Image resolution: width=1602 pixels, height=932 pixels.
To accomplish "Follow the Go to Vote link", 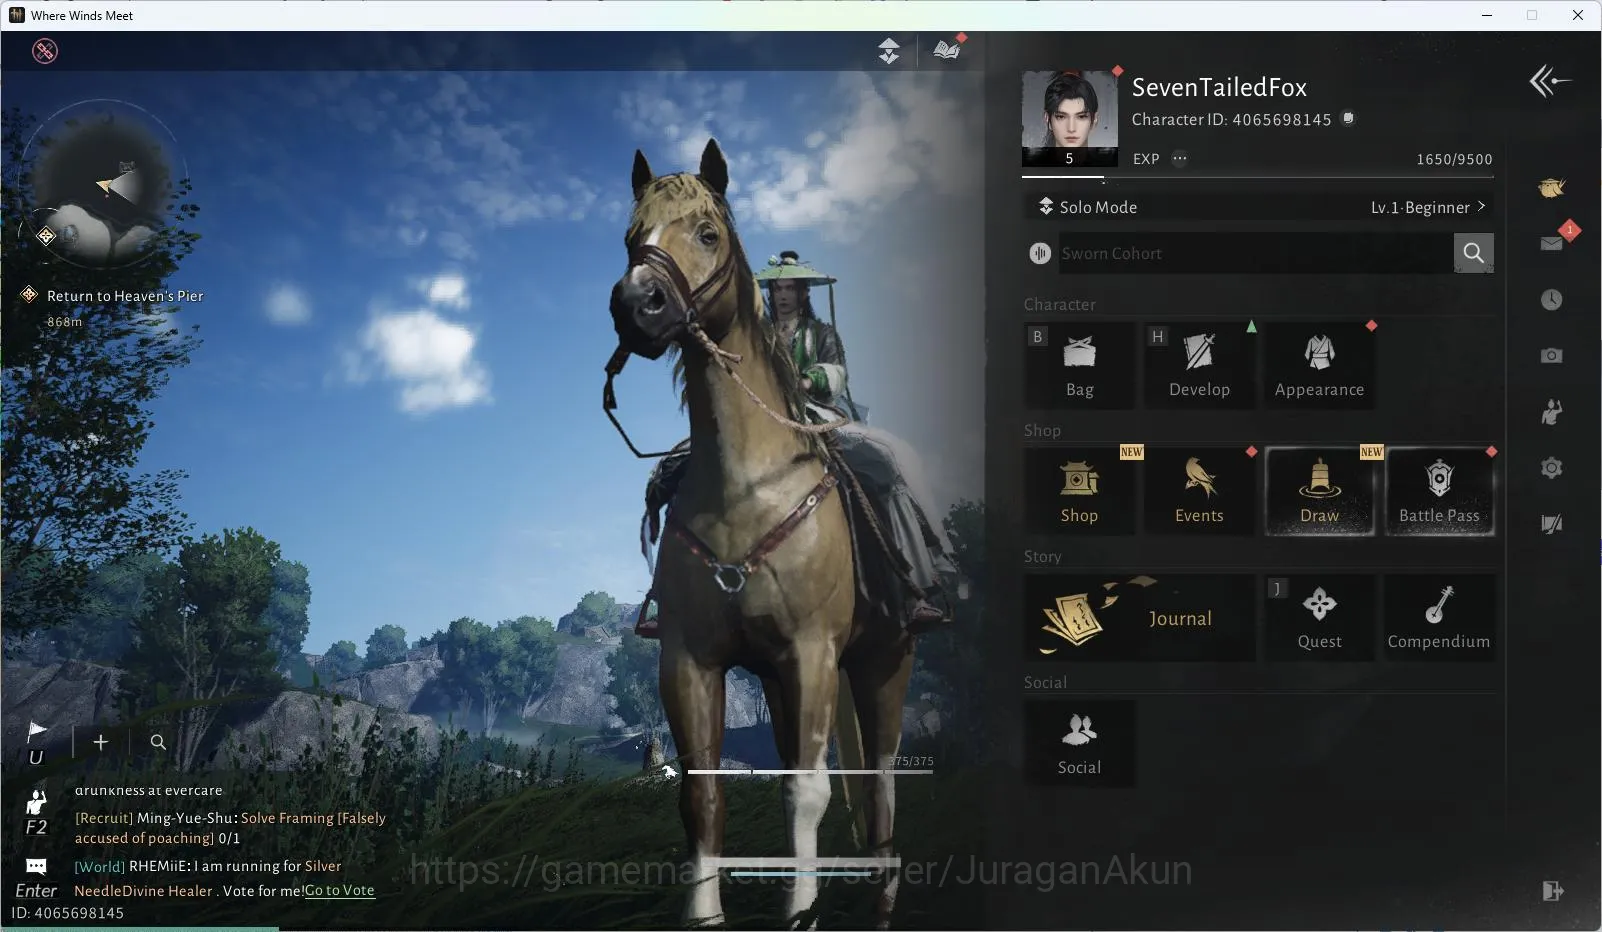I will pyautogui.click(x=339, y=890).
